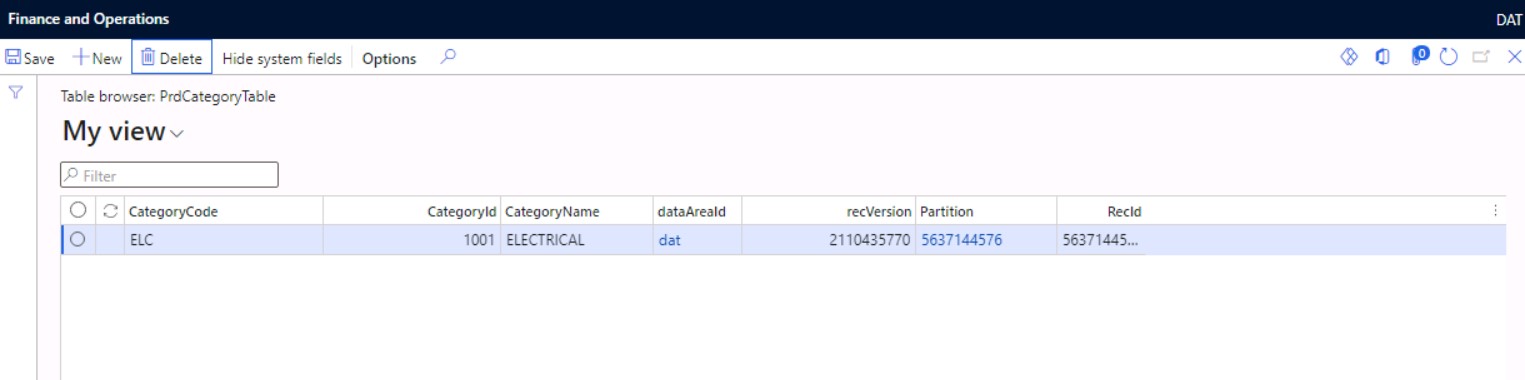Click the truncated RecId cell 56371445...
1525x380 pixels.
[x=1101, y=240]
